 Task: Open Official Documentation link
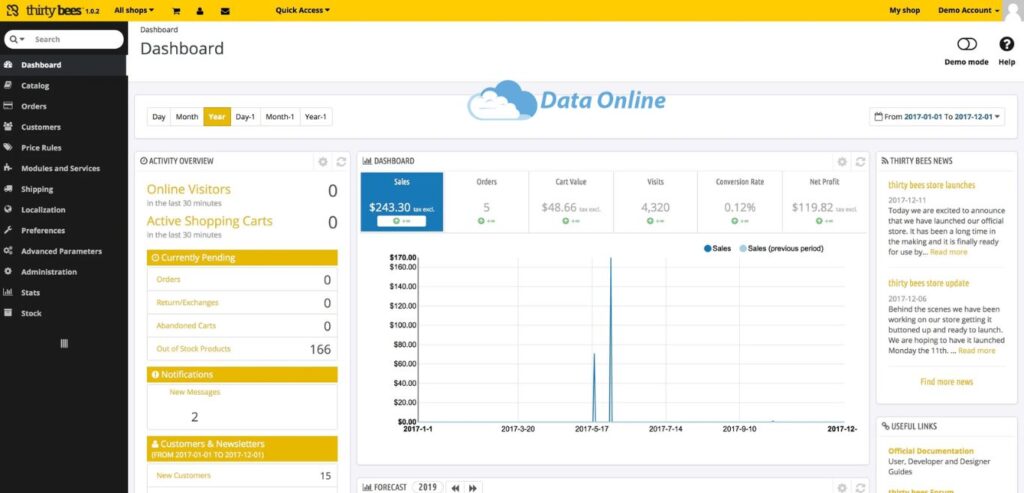931,451
